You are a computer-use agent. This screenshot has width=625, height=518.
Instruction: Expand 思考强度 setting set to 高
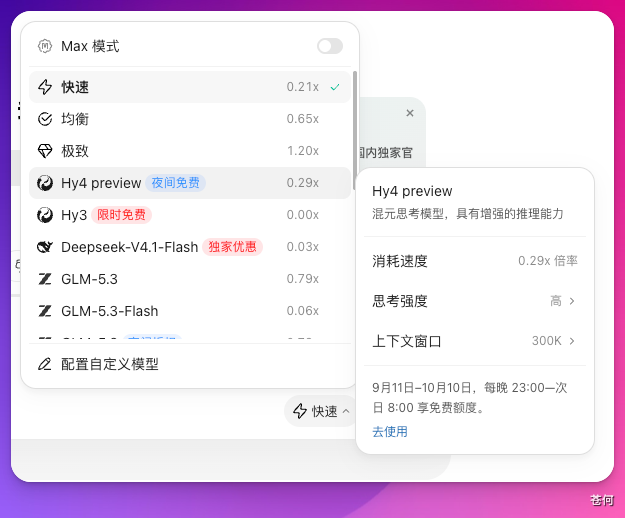point(475,301)
